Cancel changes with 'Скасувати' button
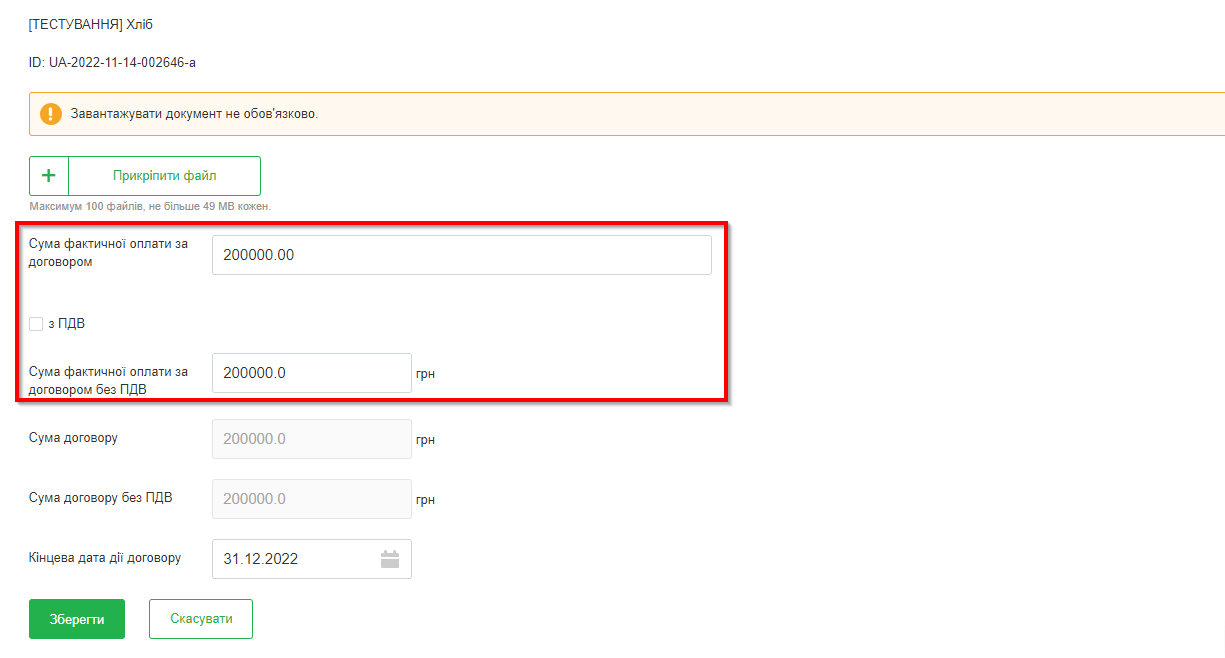 tap(201, 619)
